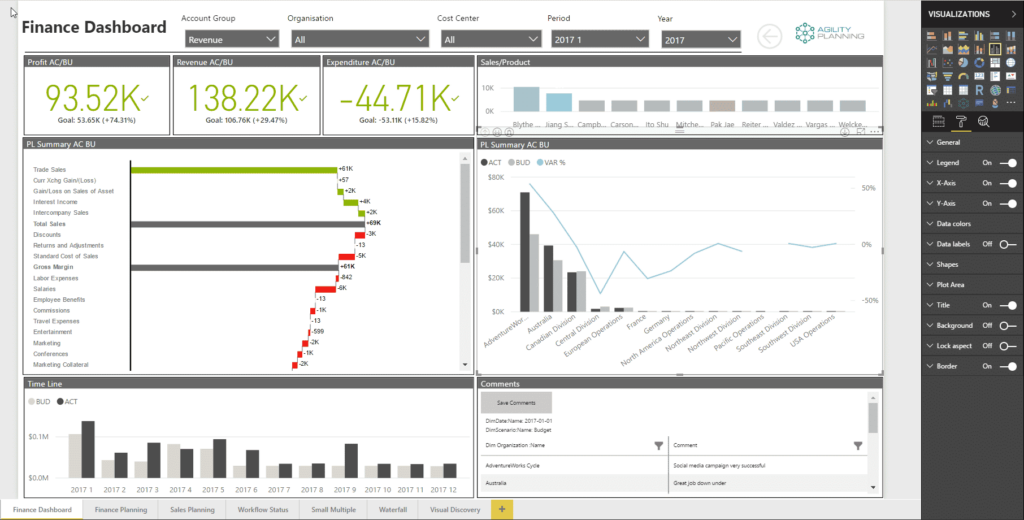Open the Format paint roller tab
Screen dimensions: 1024x520
961,122
